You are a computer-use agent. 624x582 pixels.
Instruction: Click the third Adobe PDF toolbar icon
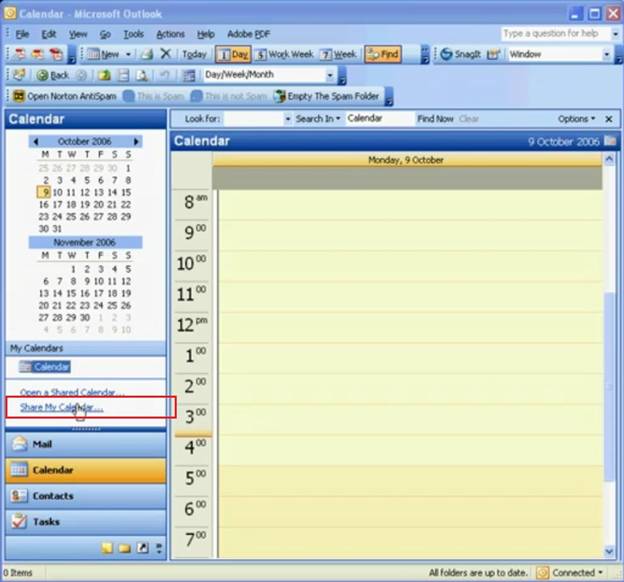pyautogui.click(x=56, y=54)
